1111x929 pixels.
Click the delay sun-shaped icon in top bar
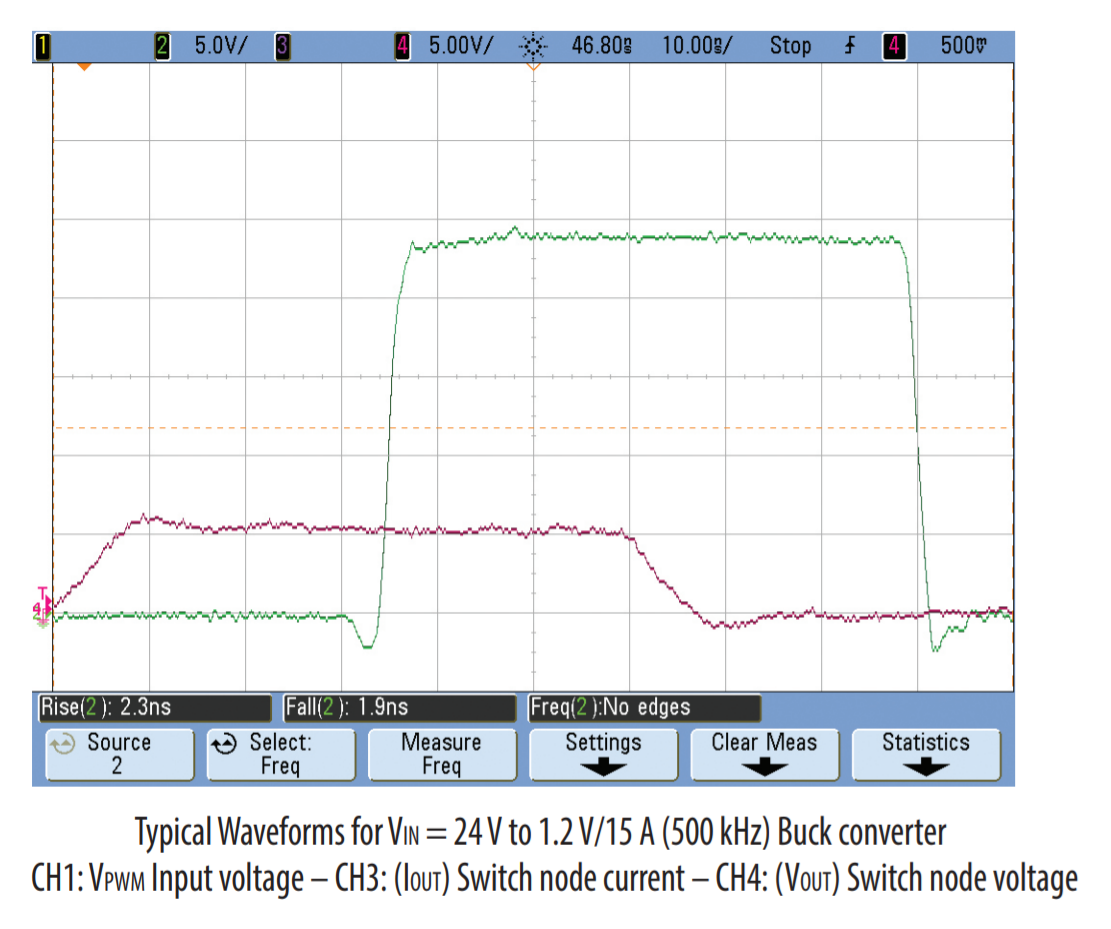coord(533,45)
